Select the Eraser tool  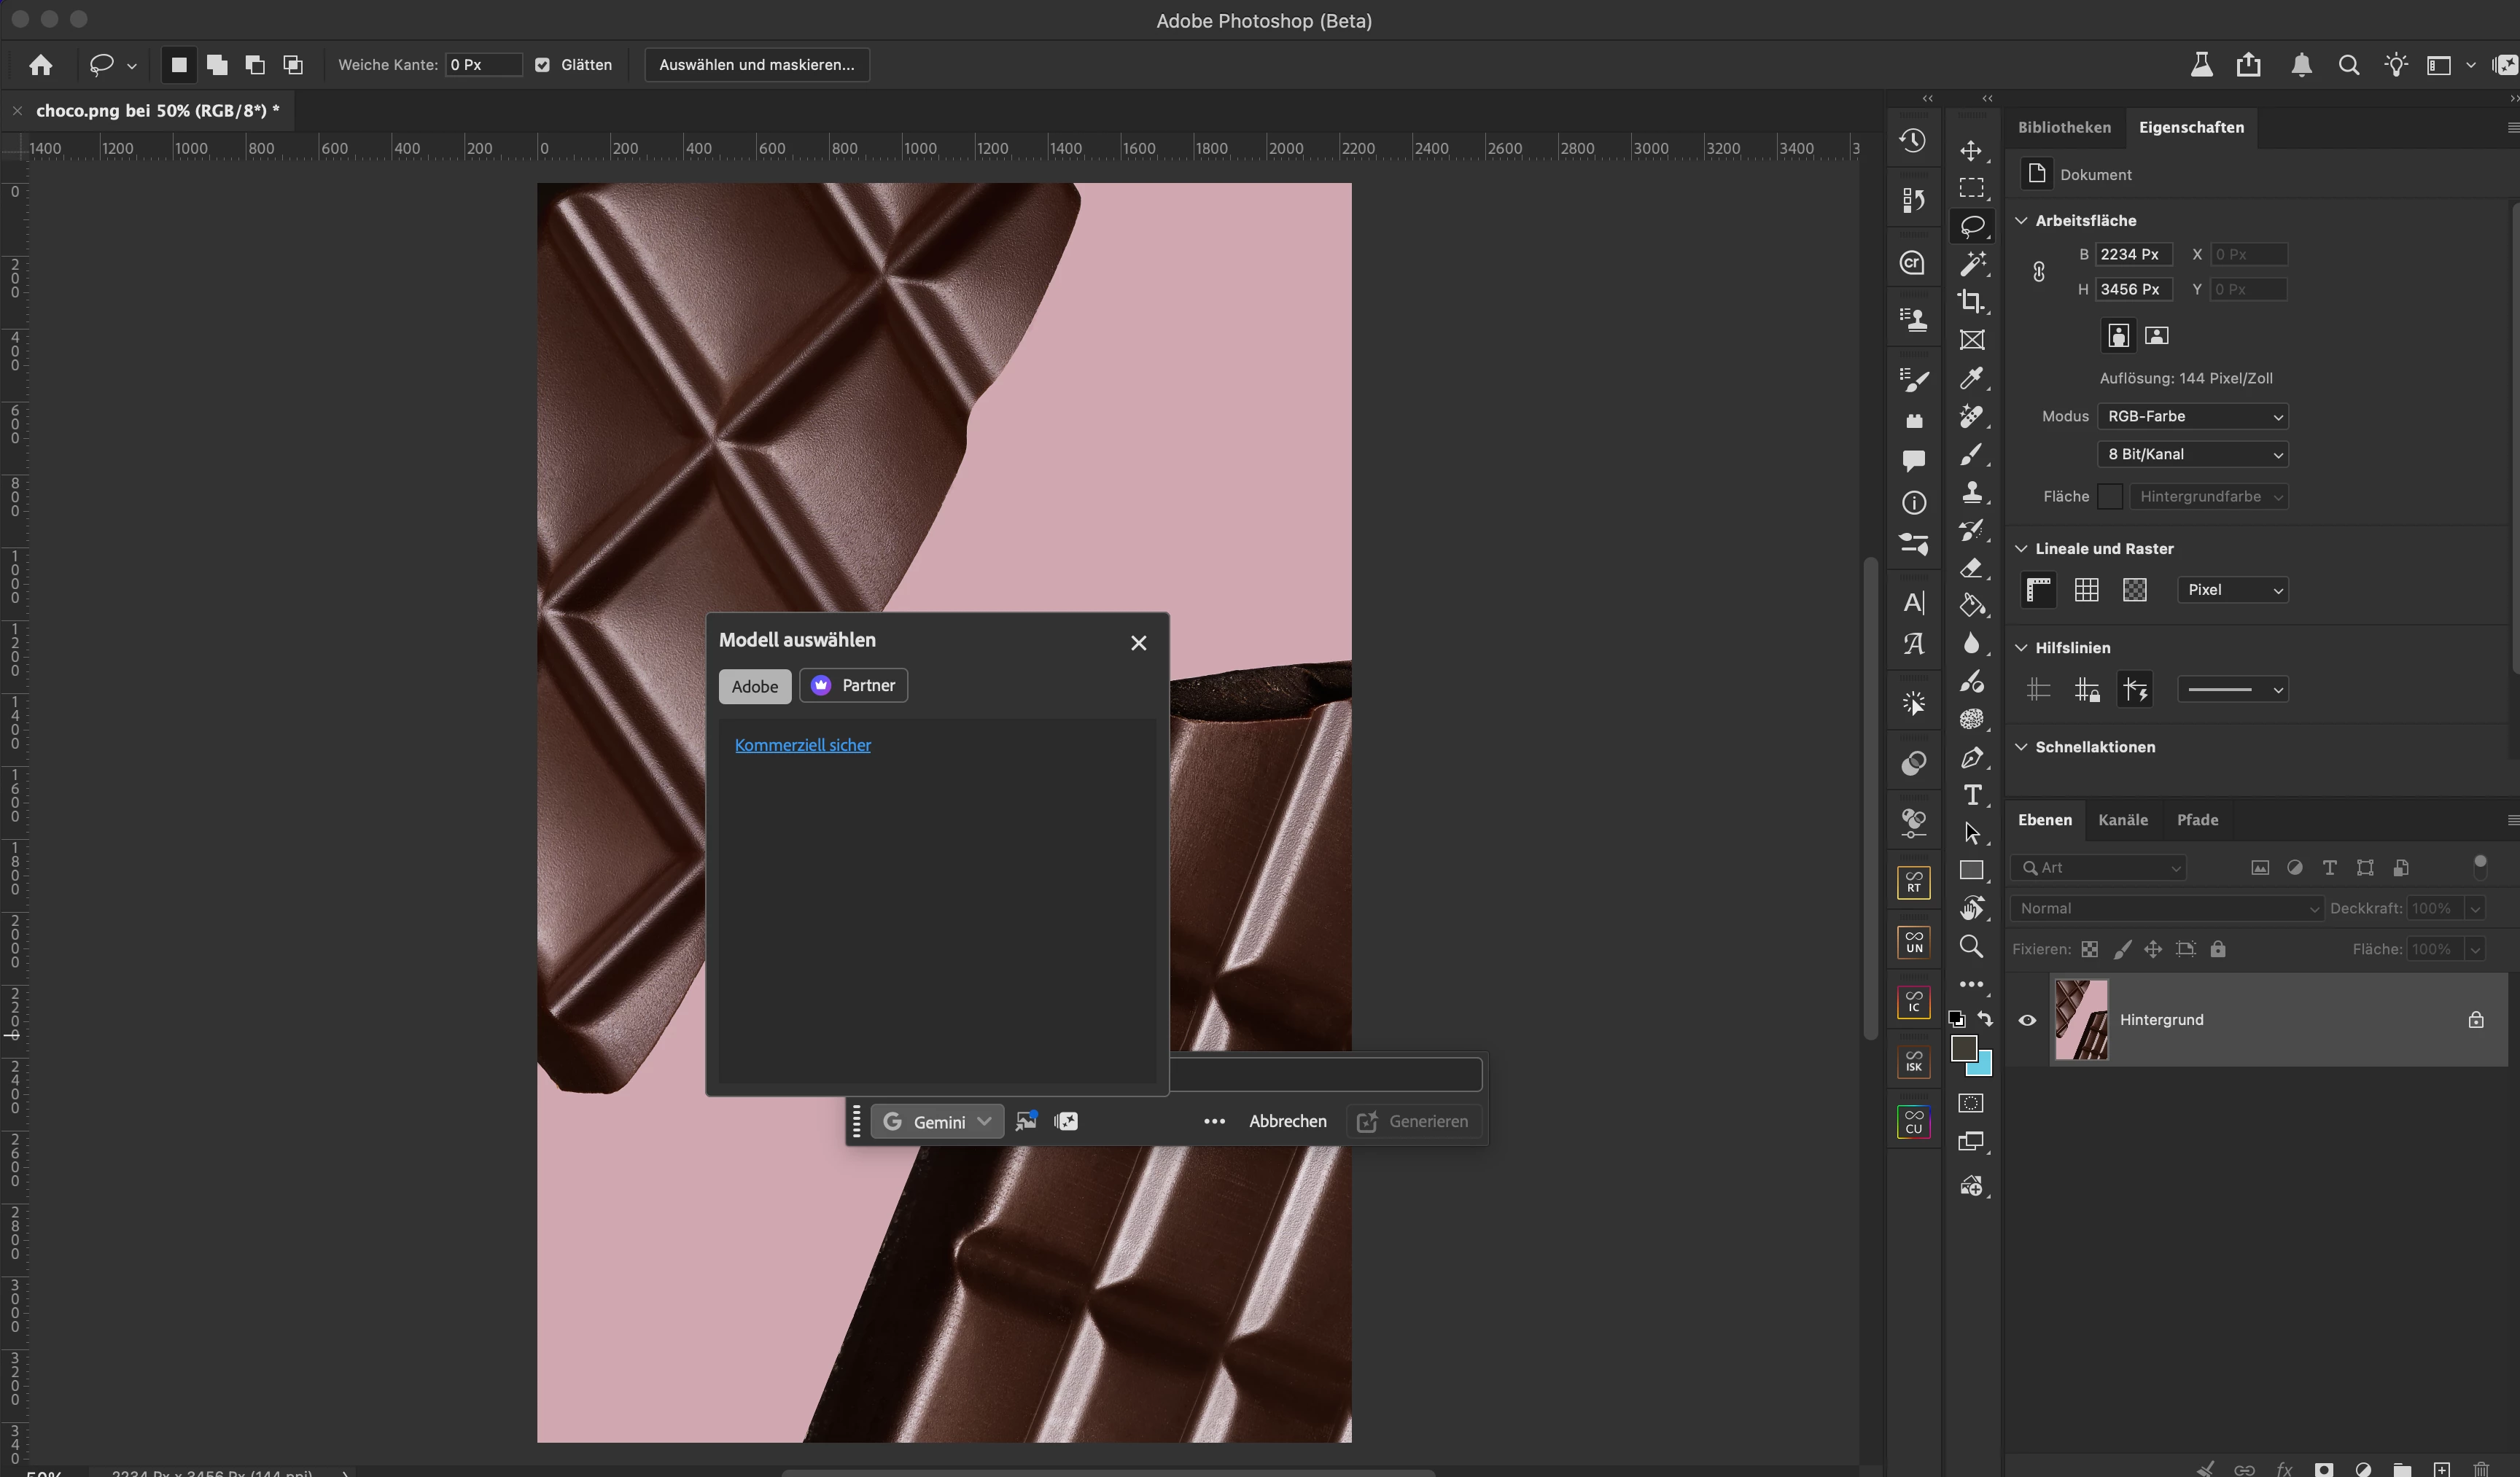point(1971,568)
